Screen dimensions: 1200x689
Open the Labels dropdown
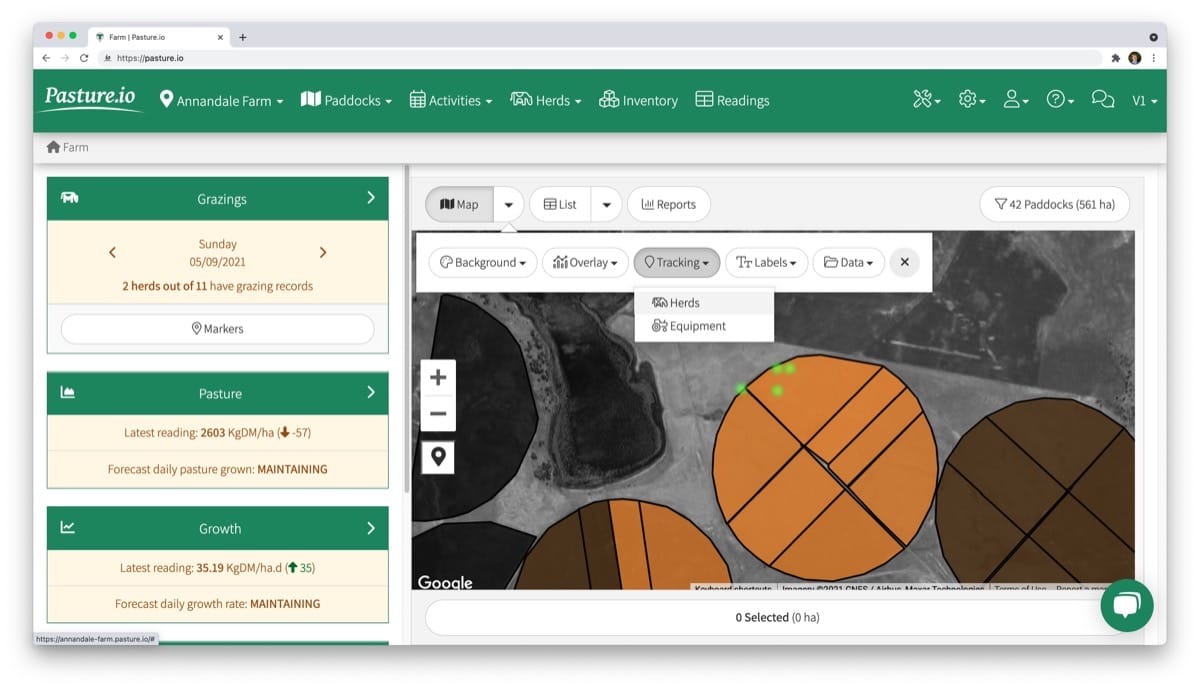tap(766, 262)
